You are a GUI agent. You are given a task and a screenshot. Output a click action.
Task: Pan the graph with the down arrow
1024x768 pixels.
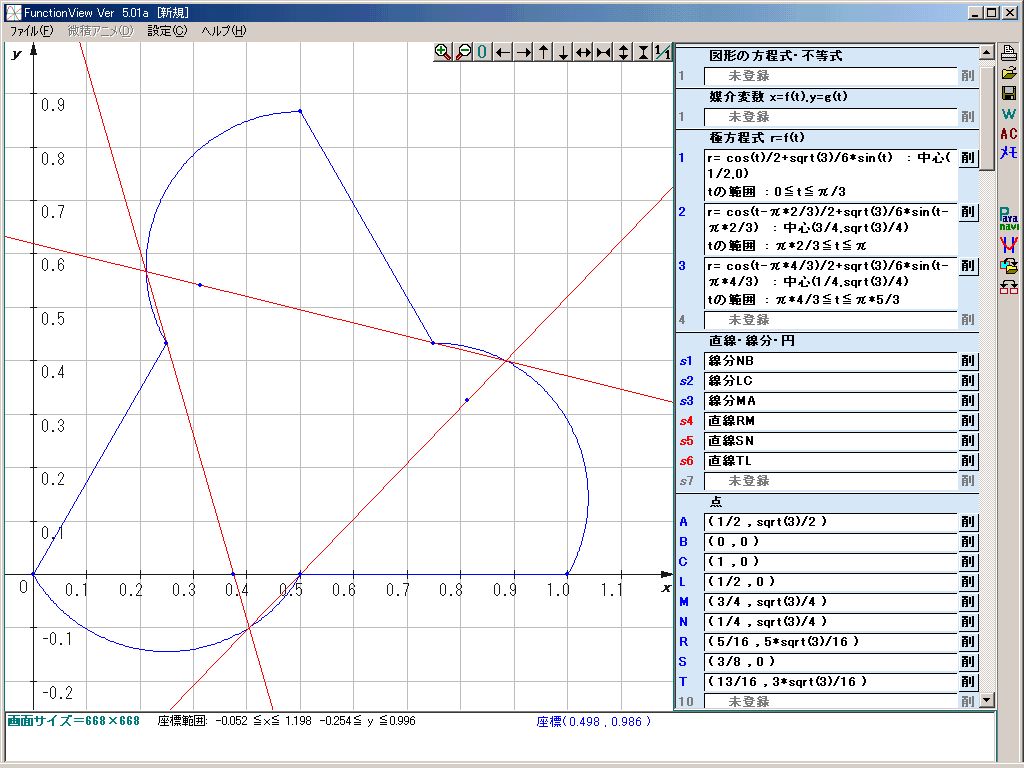pyautogui.click(x=563, y=52)
